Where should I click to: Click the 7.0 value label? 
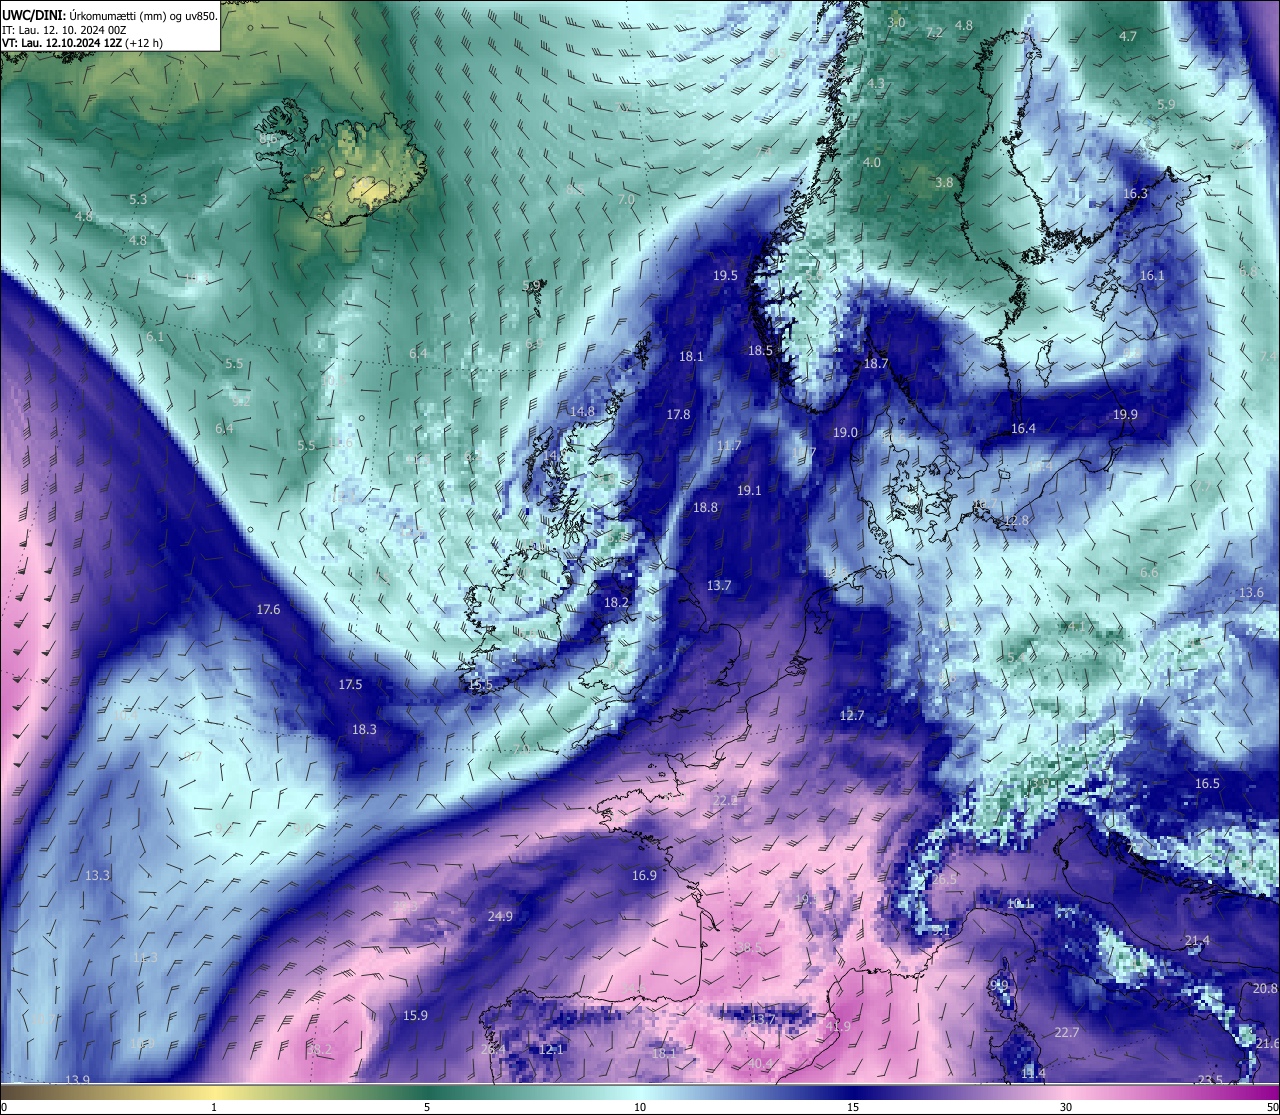pyautogui.click(x=626, y=200)
